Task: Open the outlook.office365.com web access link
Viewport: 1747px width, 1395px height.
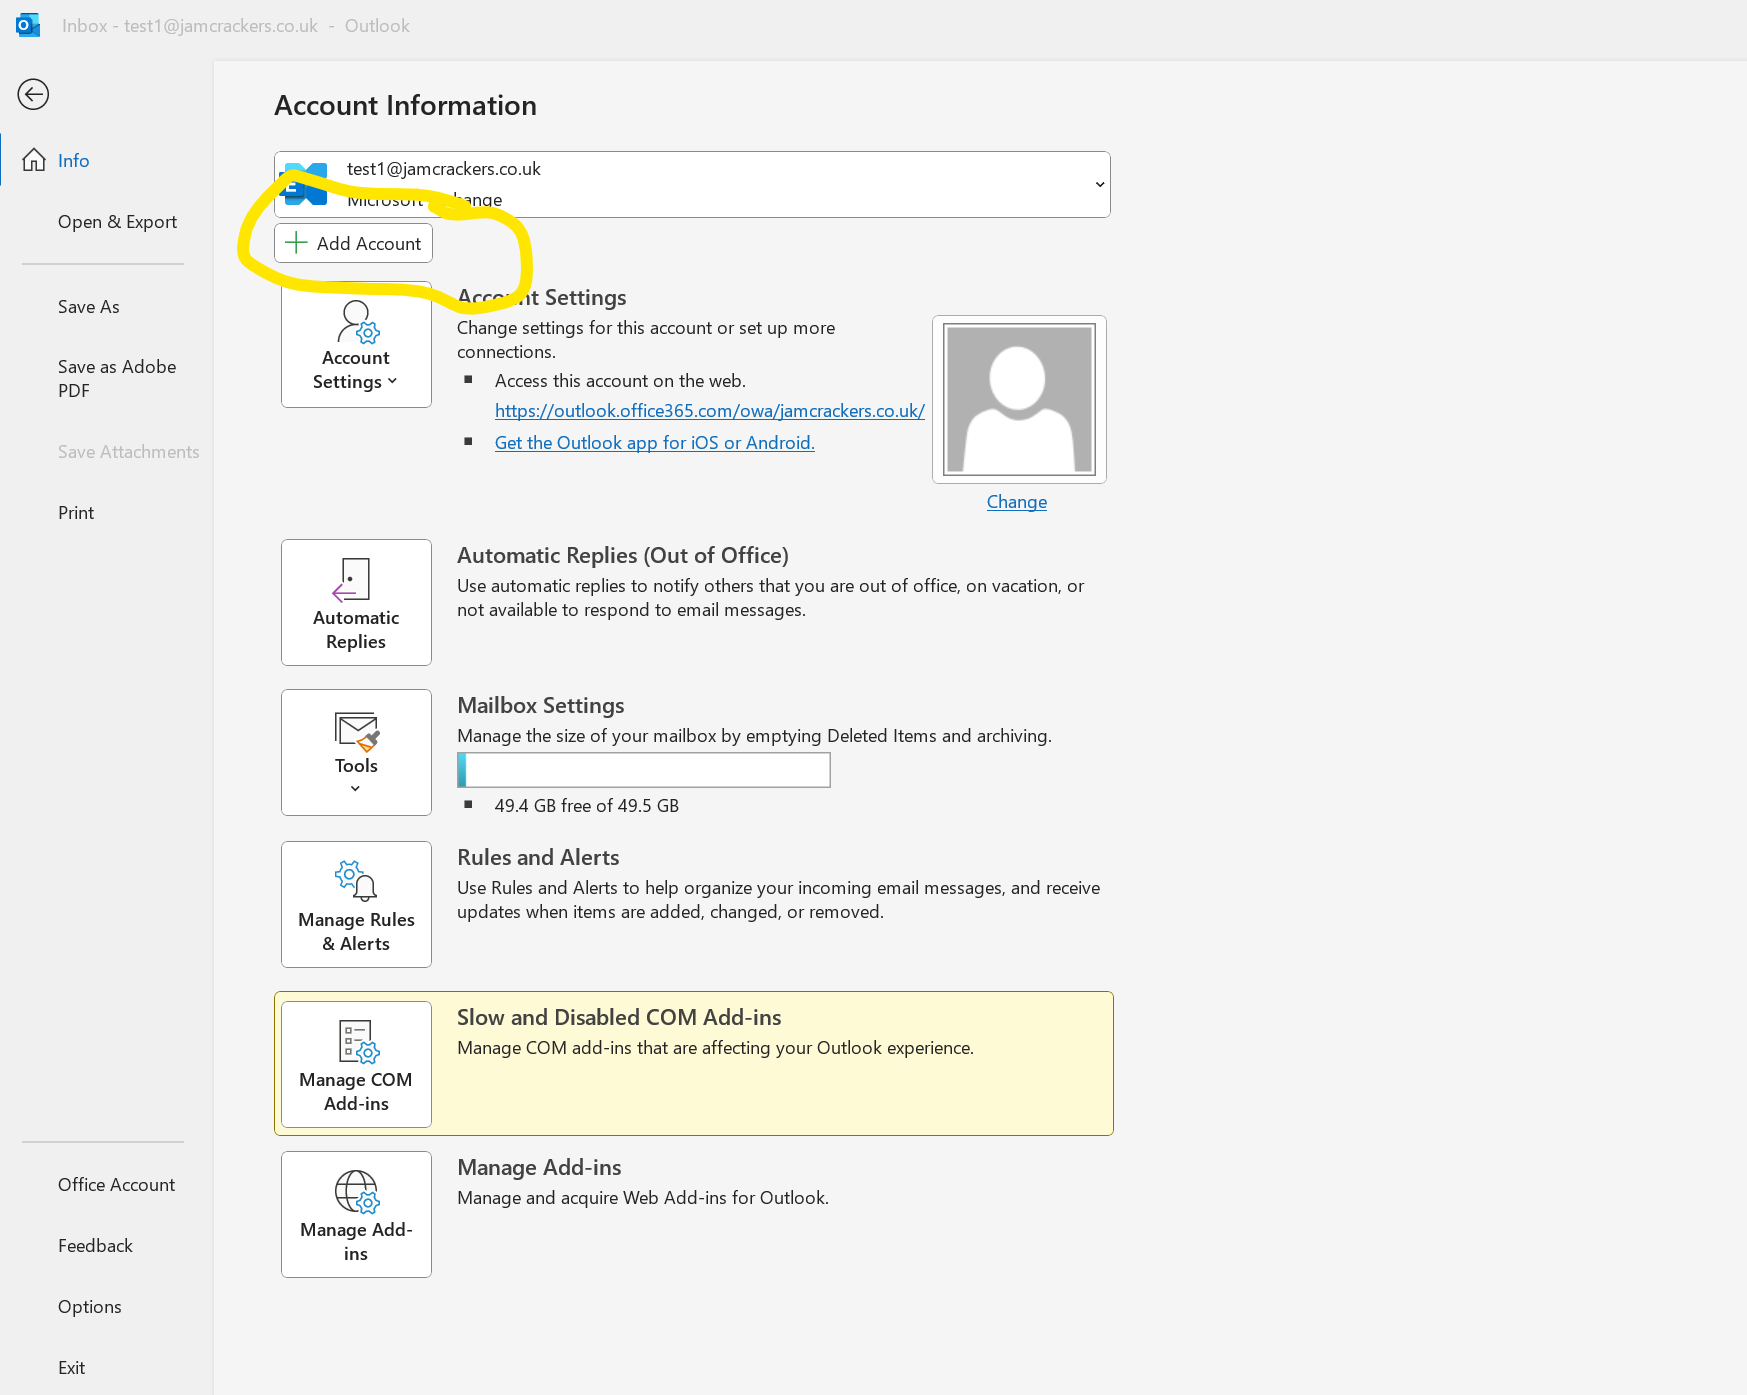Action: coord(709,410)
